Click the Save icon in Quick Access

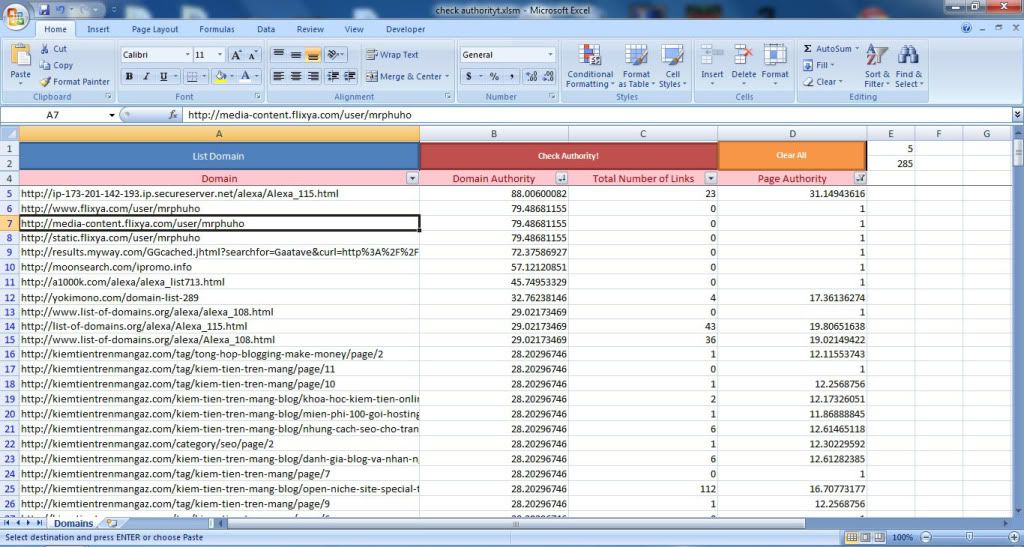click(44, 10)
